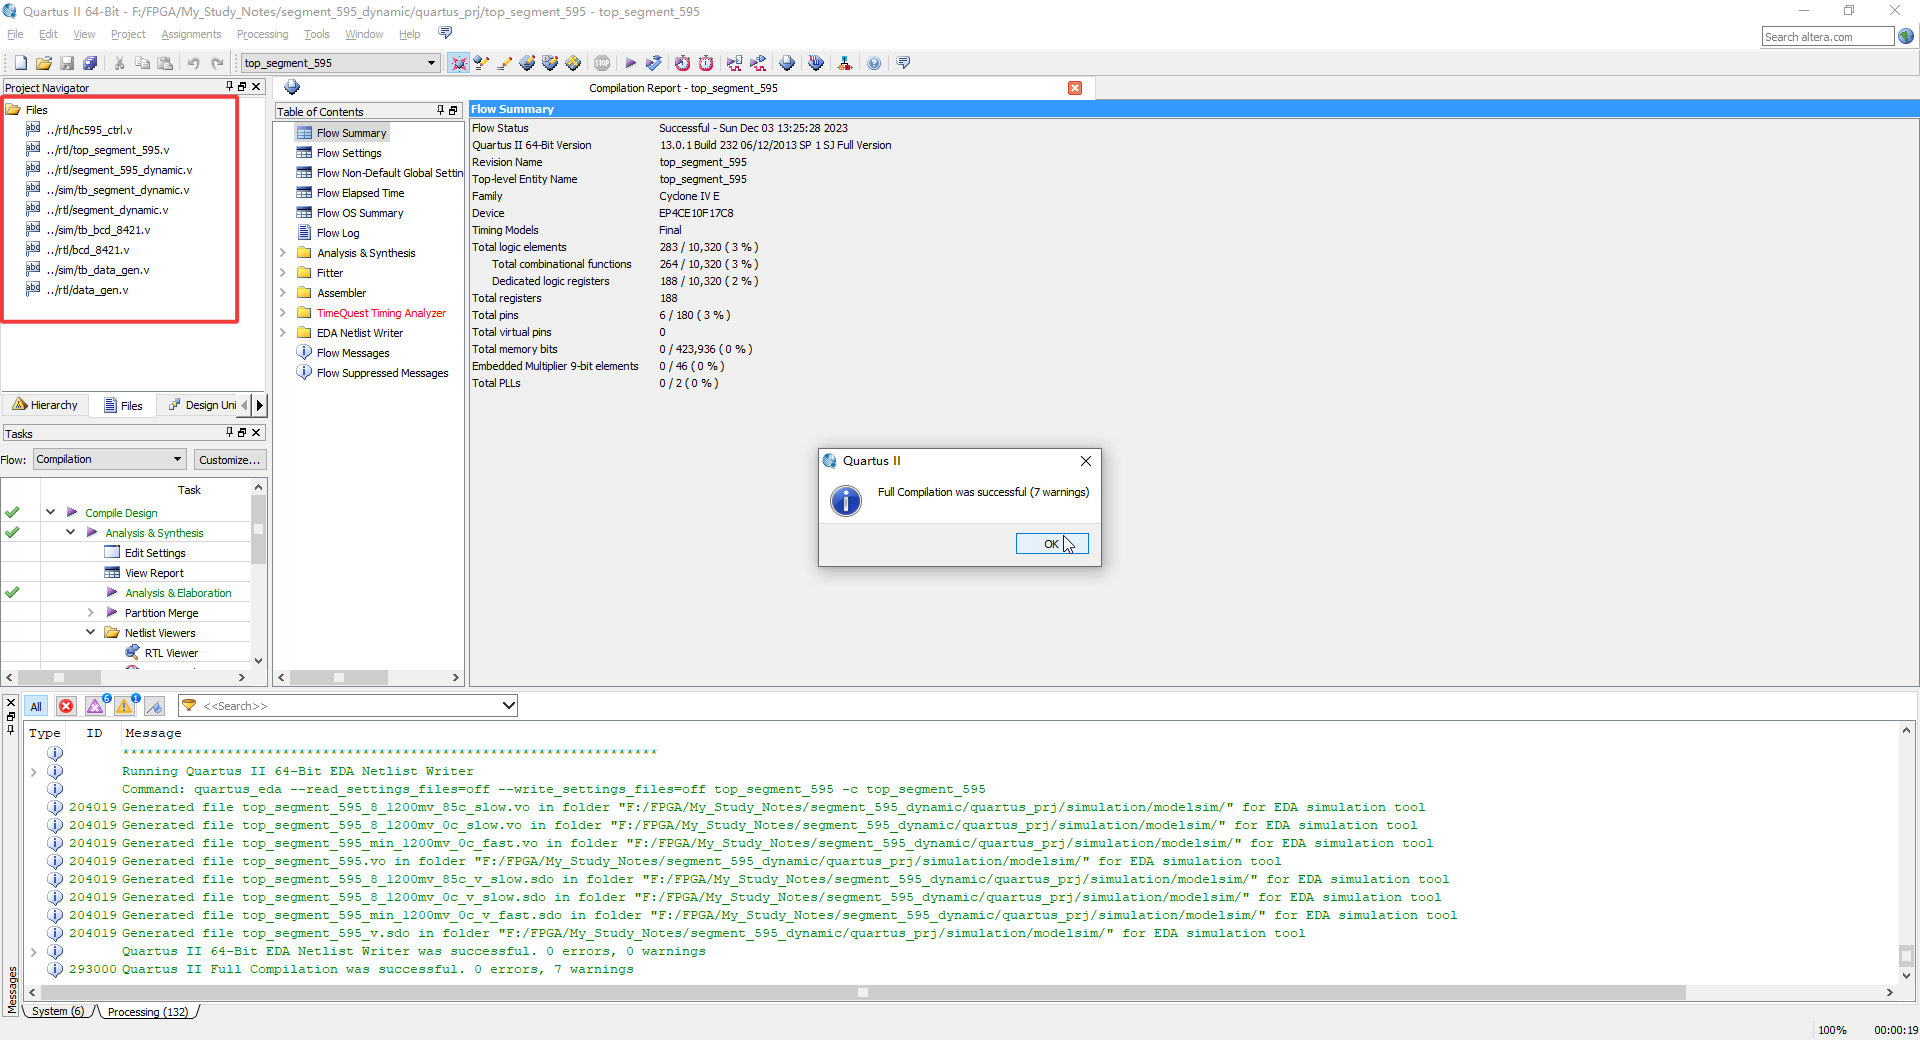Collapse the Compile Design task
1920x1040 pixels.
tap(50, 512)
